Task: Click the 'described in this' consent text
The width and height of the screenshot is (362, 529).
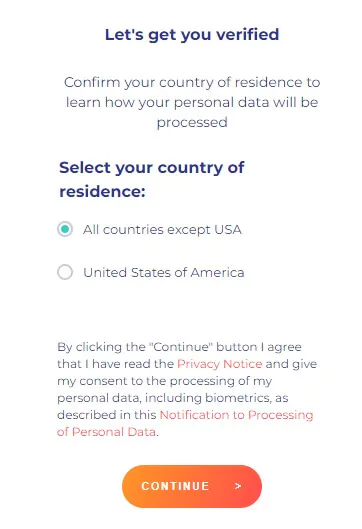Action: pos(107,415)
